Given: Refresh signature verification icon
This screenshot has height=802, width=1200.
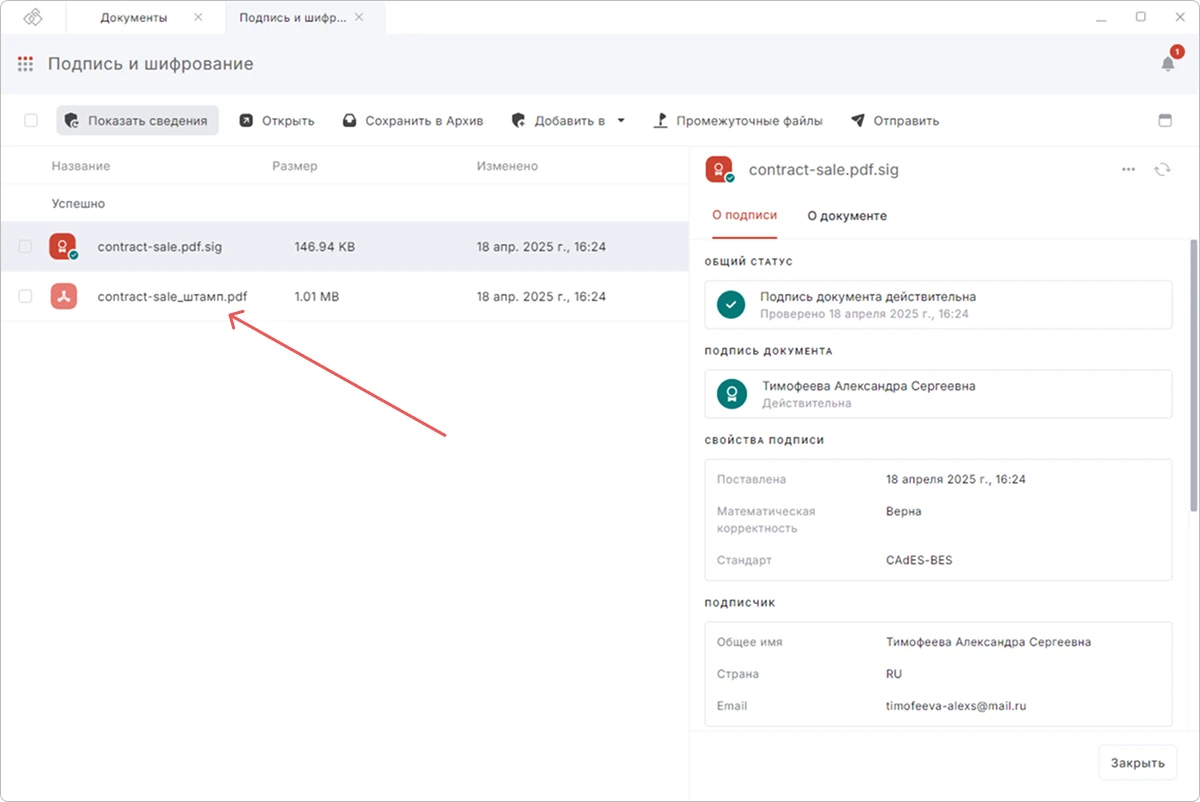Looking at the screenshot, I should (x=1162, y=170).
